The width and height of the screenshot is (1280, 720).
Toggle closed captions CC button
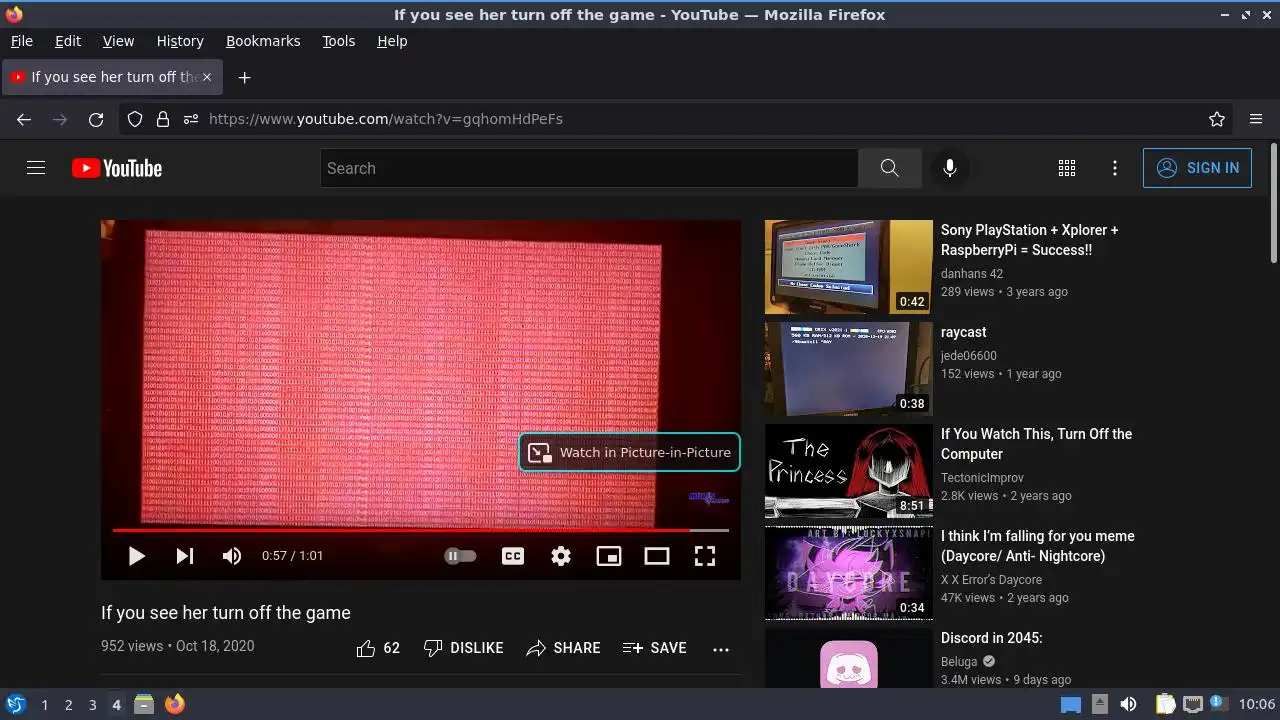pos(513,556)
